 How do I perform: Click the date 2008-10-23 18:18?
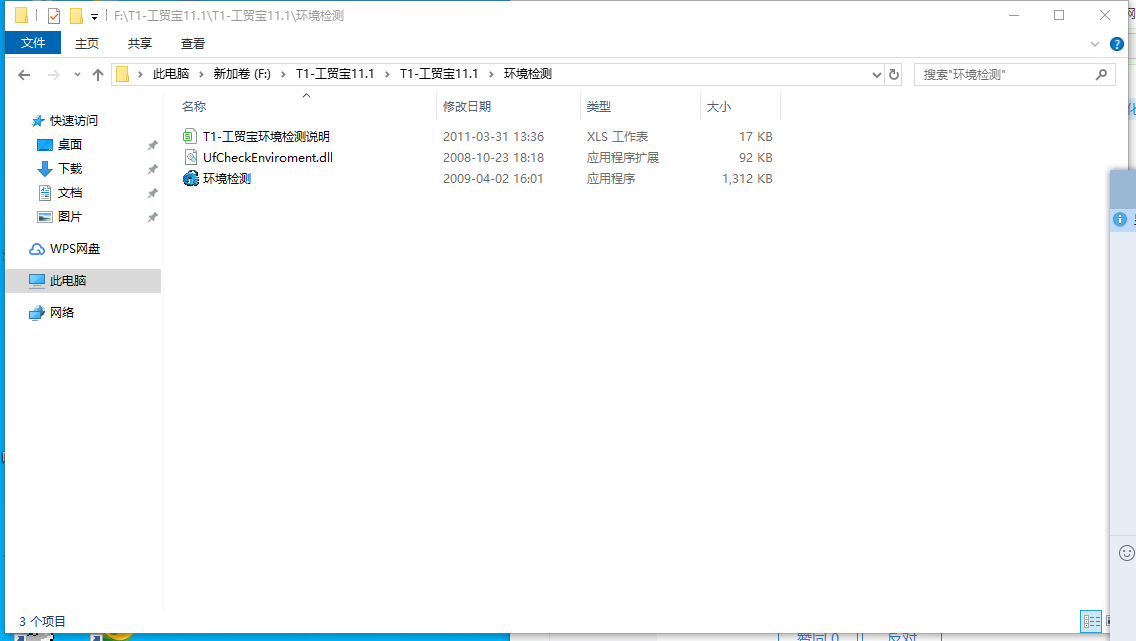click(x=493, y=157)
